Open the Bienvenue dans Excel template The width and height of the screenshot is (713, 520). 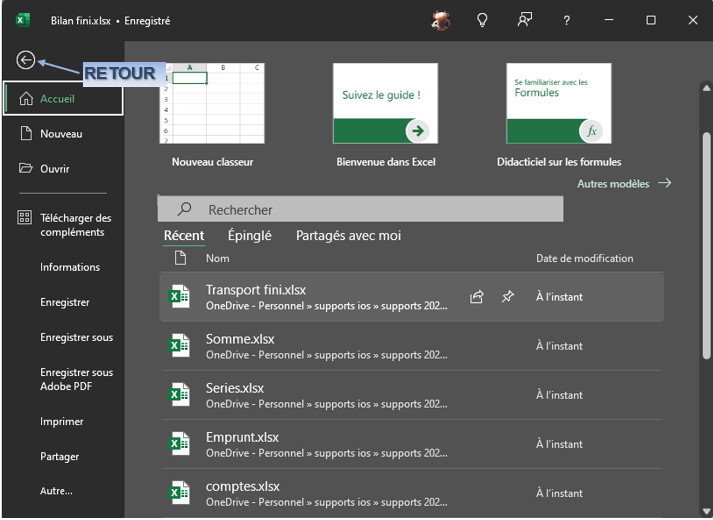pos(385,104)
